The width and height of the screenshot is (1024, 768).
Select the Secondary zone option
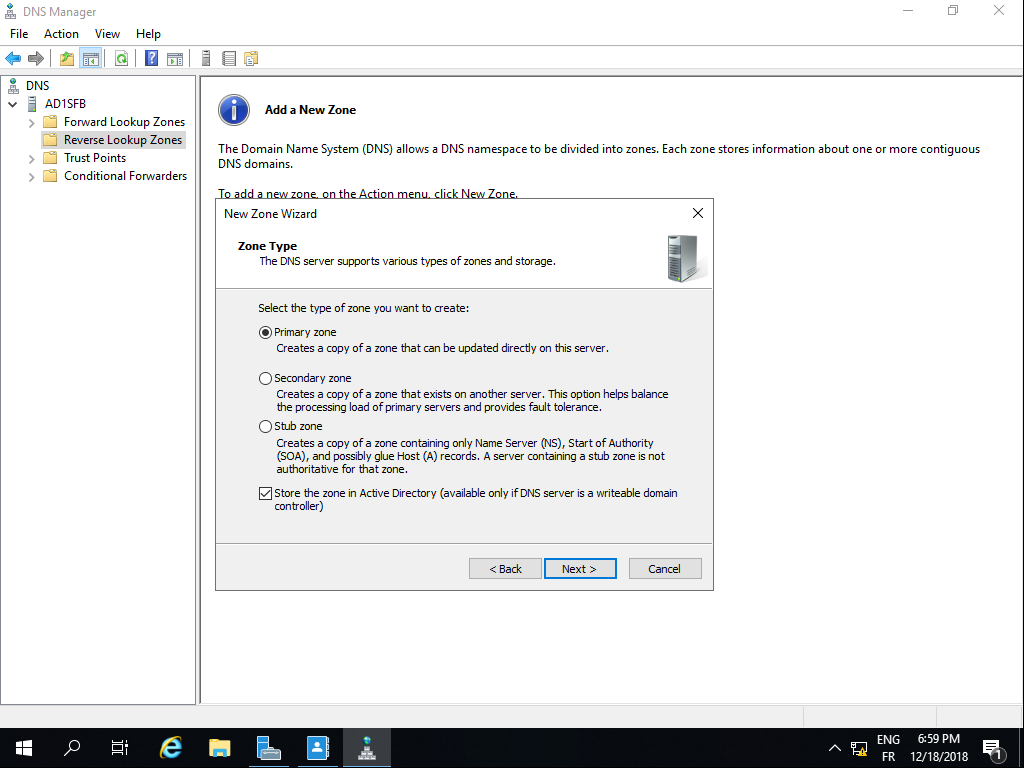[x=265, y=378]
